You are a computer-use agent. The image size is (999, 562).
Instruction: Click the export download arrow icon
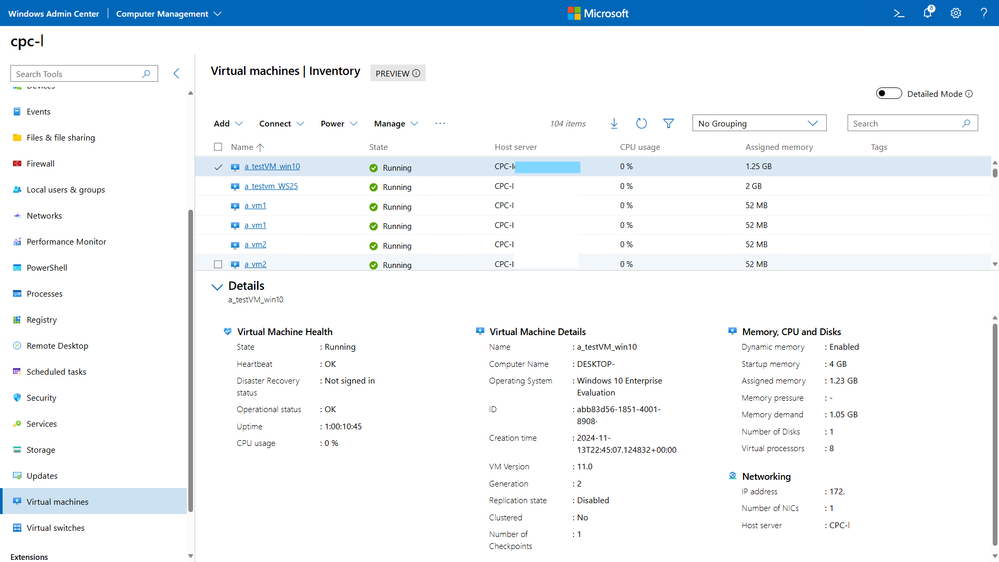pyautogui.click(x=614, y=124)
